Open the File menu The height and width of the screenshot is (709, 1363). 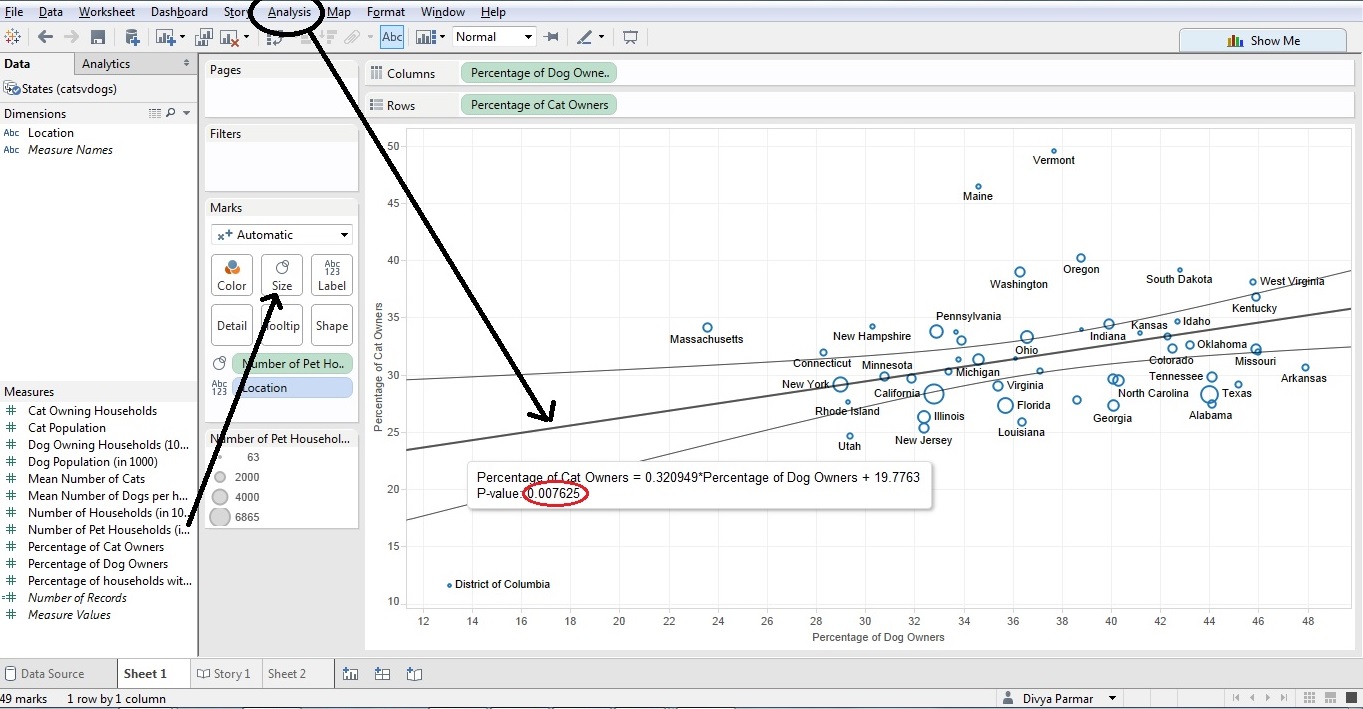pyautogui.click(x=14, y=12)
